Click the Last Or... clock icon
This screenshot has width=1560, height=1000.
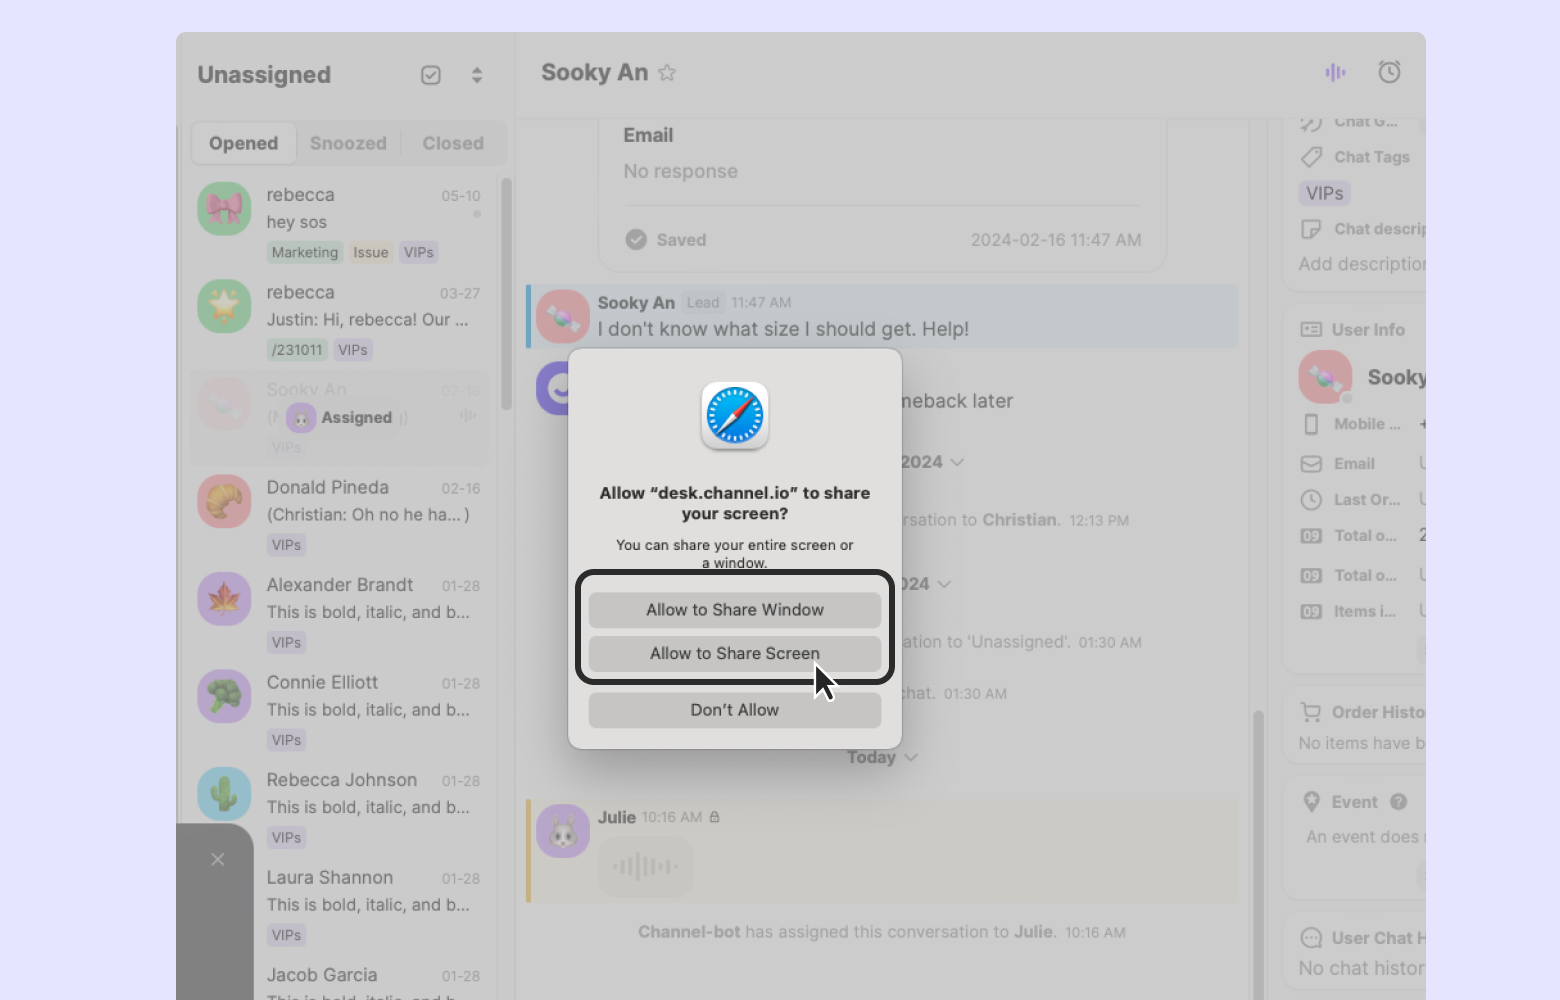coord(1311,500)
